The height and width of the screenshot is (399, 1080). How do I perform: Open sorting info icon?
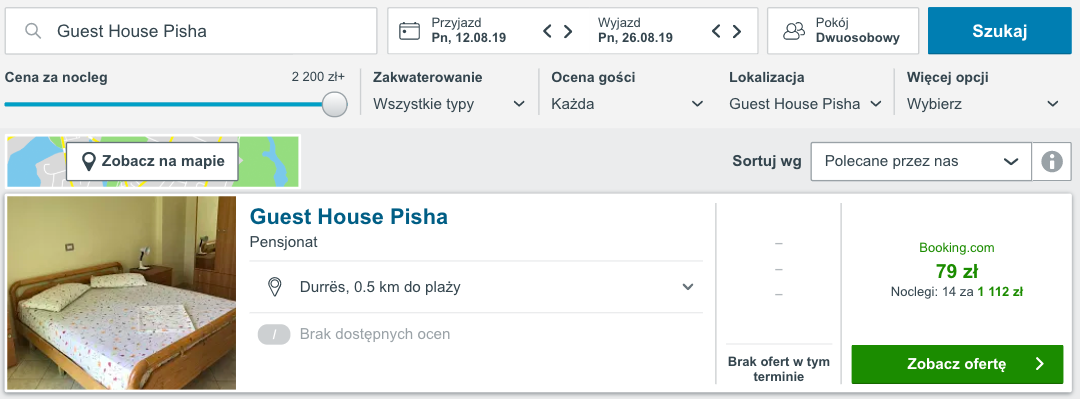(x=1051, y=162)
